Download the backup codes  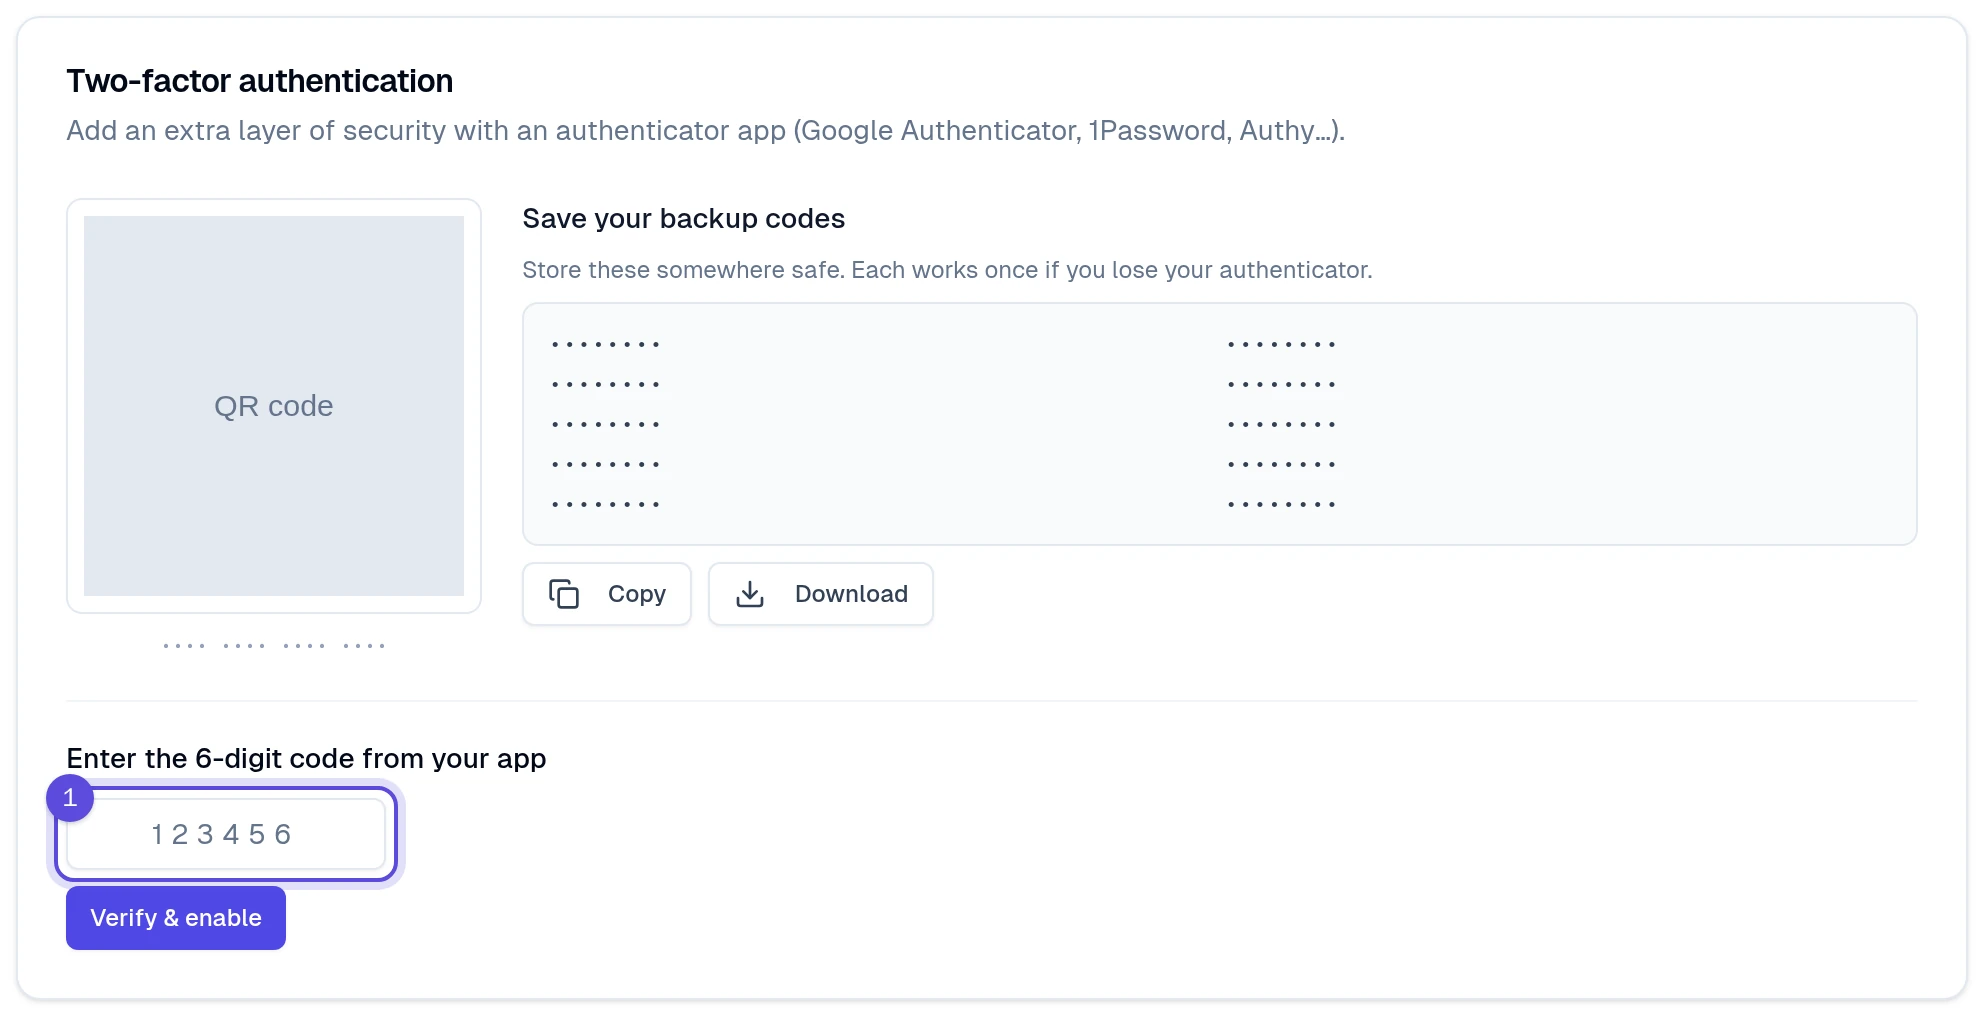[x=820, y=594]
